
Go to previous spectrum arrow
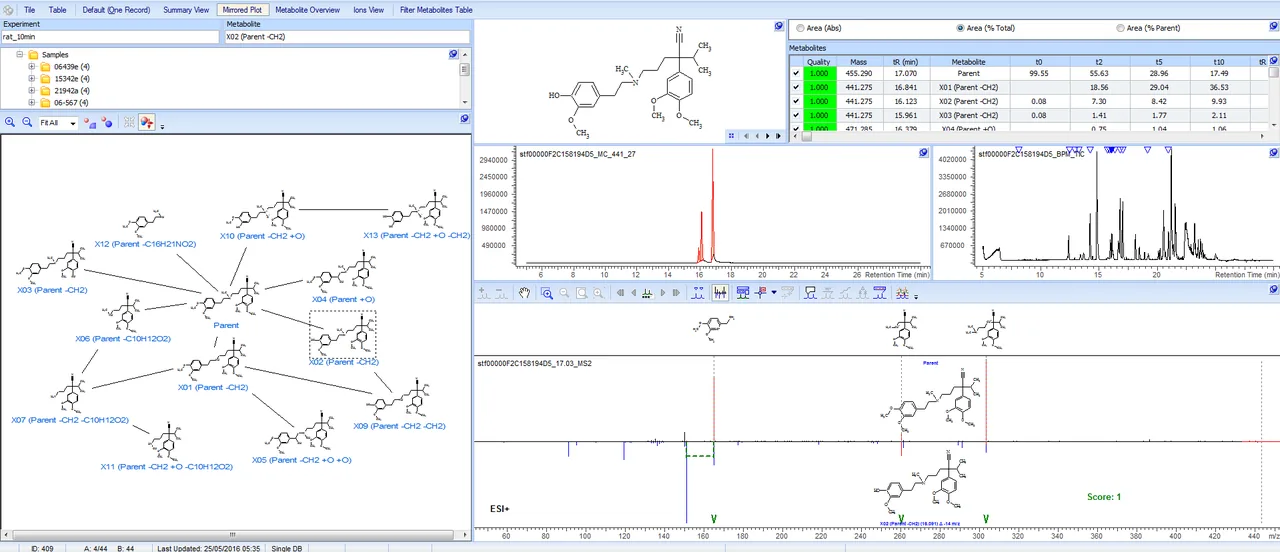point(633,293)
